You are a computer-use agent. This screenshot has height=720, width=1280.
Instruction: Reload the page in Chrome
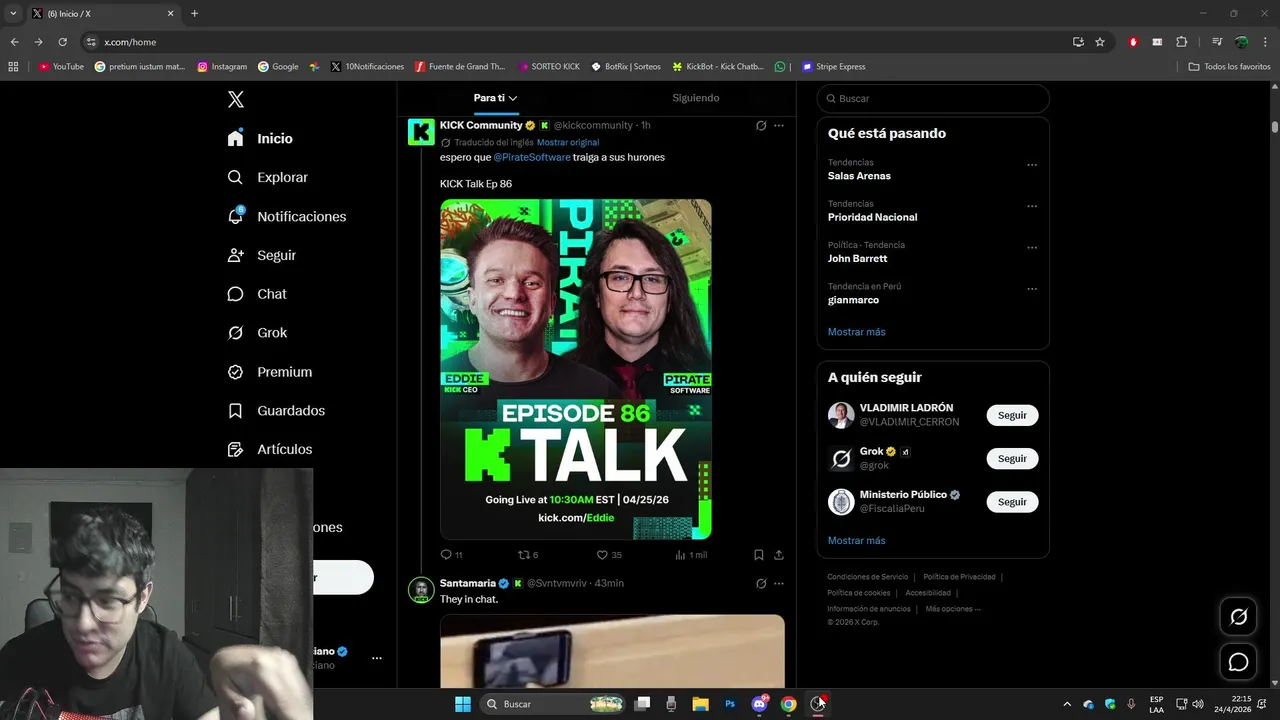[x=62, y=42]
